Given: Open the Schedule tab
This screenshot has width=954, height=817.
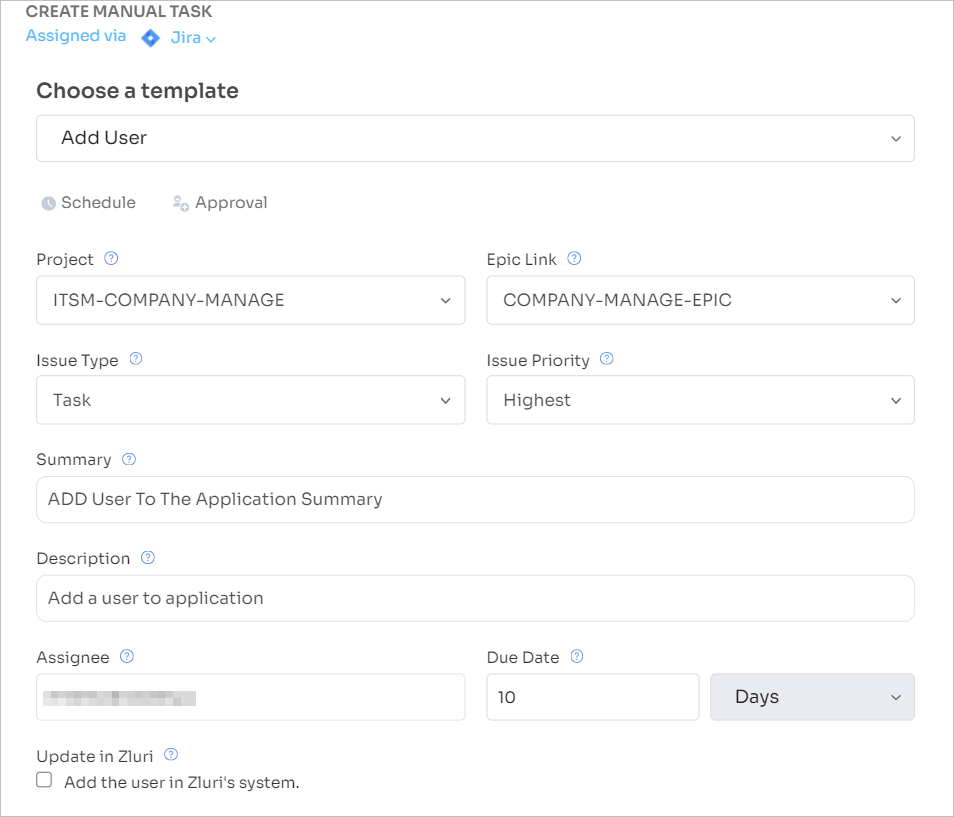Looking at the screenshot, I should click(89, 203).
